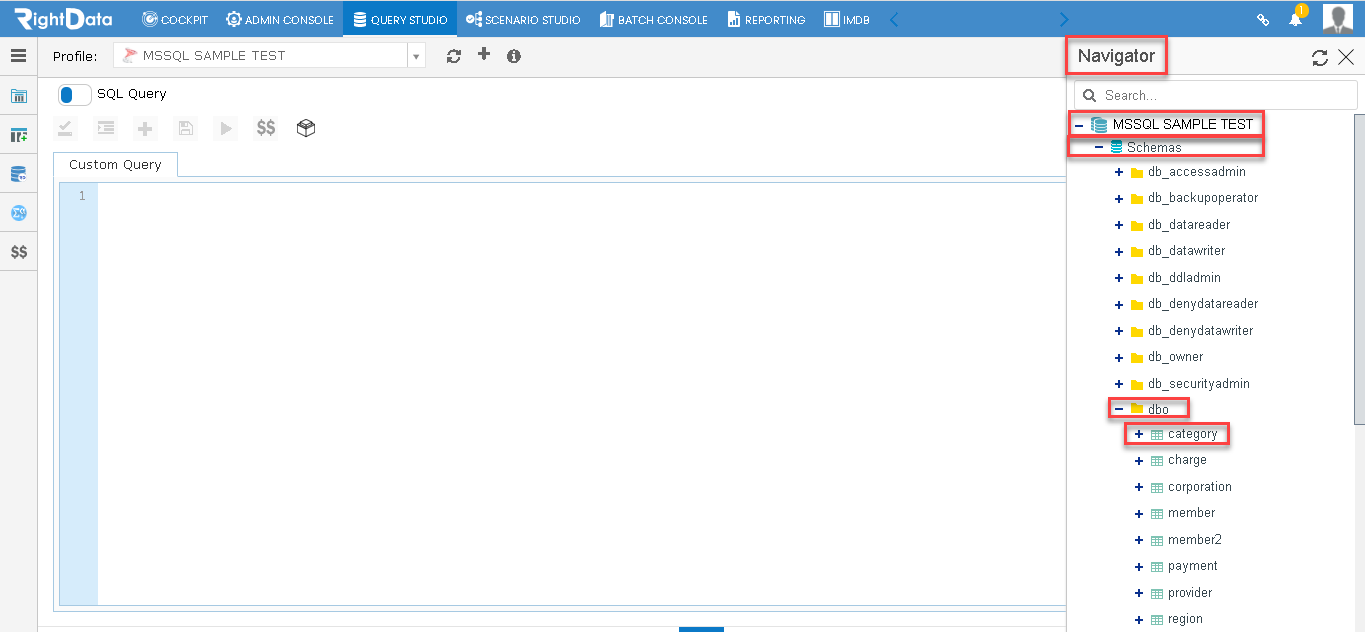Switch to Admin Console tab
The image size is (1365, 632).
280,19
